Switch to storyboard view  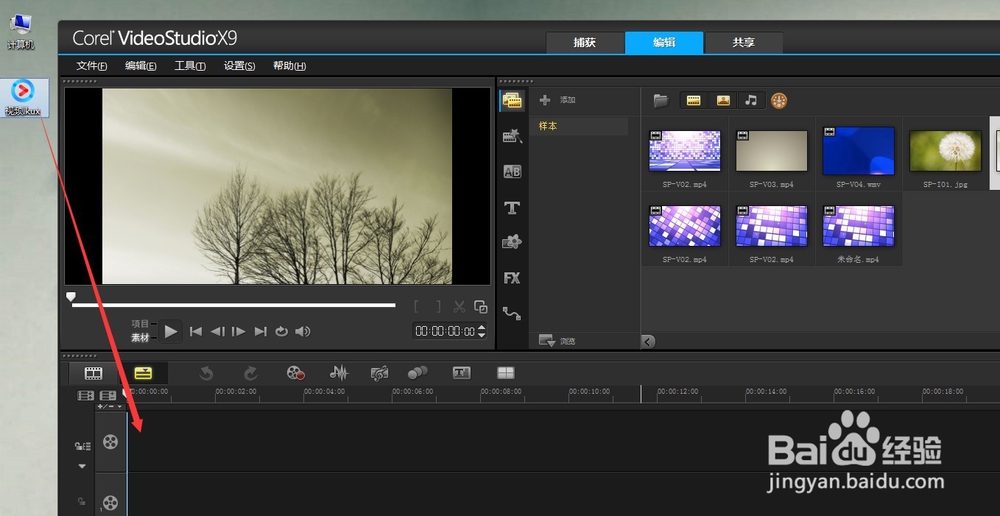point(94,373)
